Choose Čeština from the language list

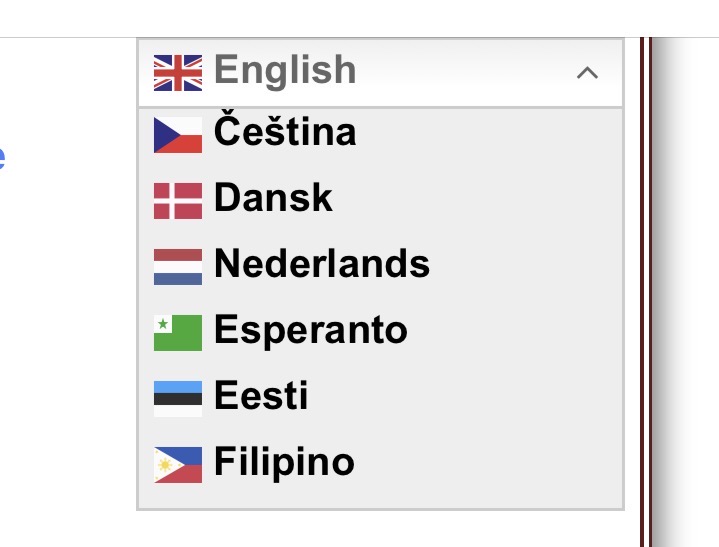(x=285, y=133)
